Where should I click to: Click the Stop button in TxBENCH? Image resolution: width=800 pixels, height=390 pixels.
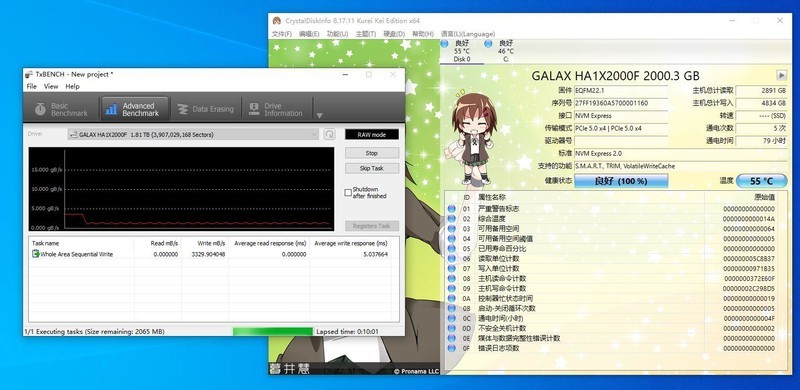[372, 153]
